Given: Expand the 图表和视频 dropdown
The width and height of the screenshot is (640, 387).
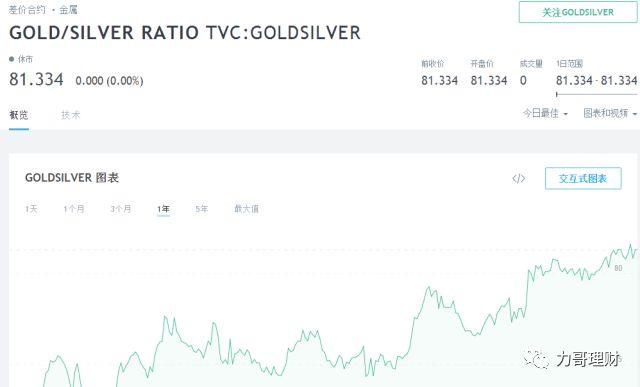Looking at the screenshot, I should (610, 113).
